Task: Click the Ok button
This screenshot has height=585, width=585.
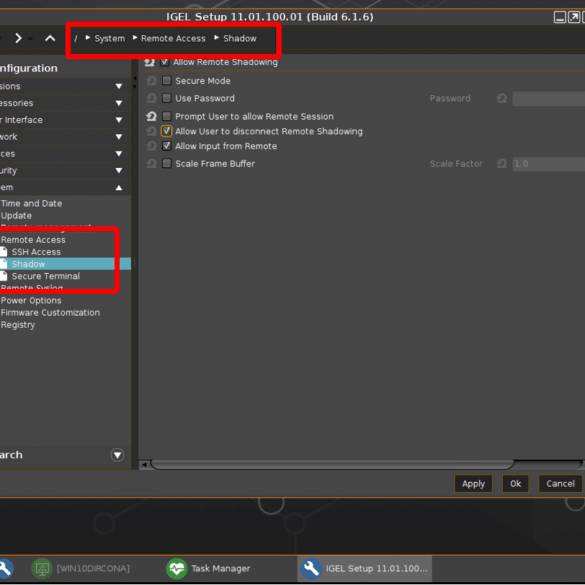Action: coord(515,484)
